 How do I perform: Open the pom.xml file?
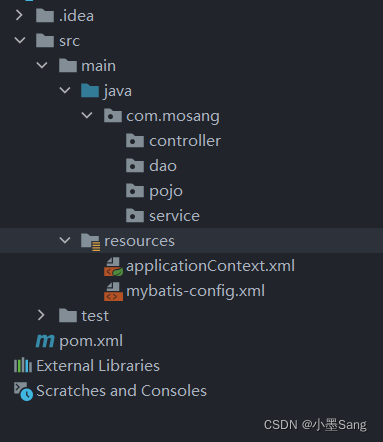(91, 341)
